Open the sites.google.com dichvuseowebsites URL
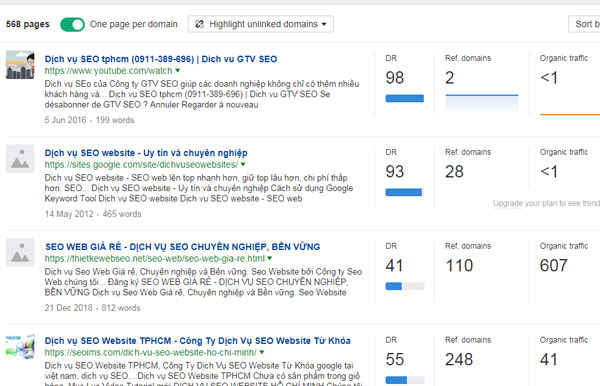Screen dimensions: 600x386 [x=141, y=164]
